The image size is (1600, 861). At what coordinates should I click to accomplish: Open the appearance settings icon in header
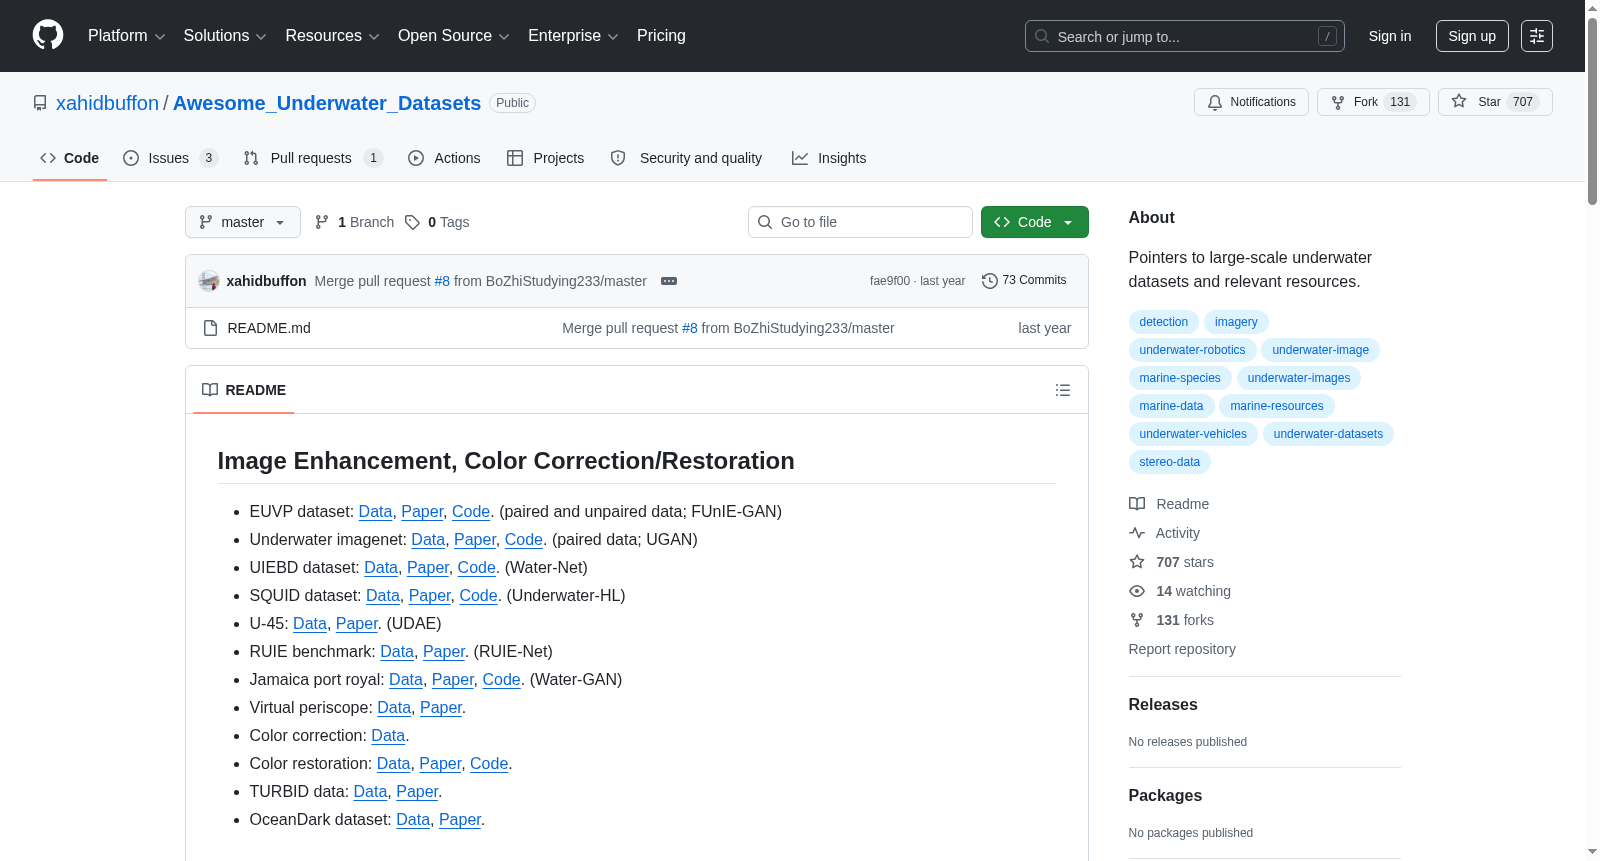[x=1537, y=36]
